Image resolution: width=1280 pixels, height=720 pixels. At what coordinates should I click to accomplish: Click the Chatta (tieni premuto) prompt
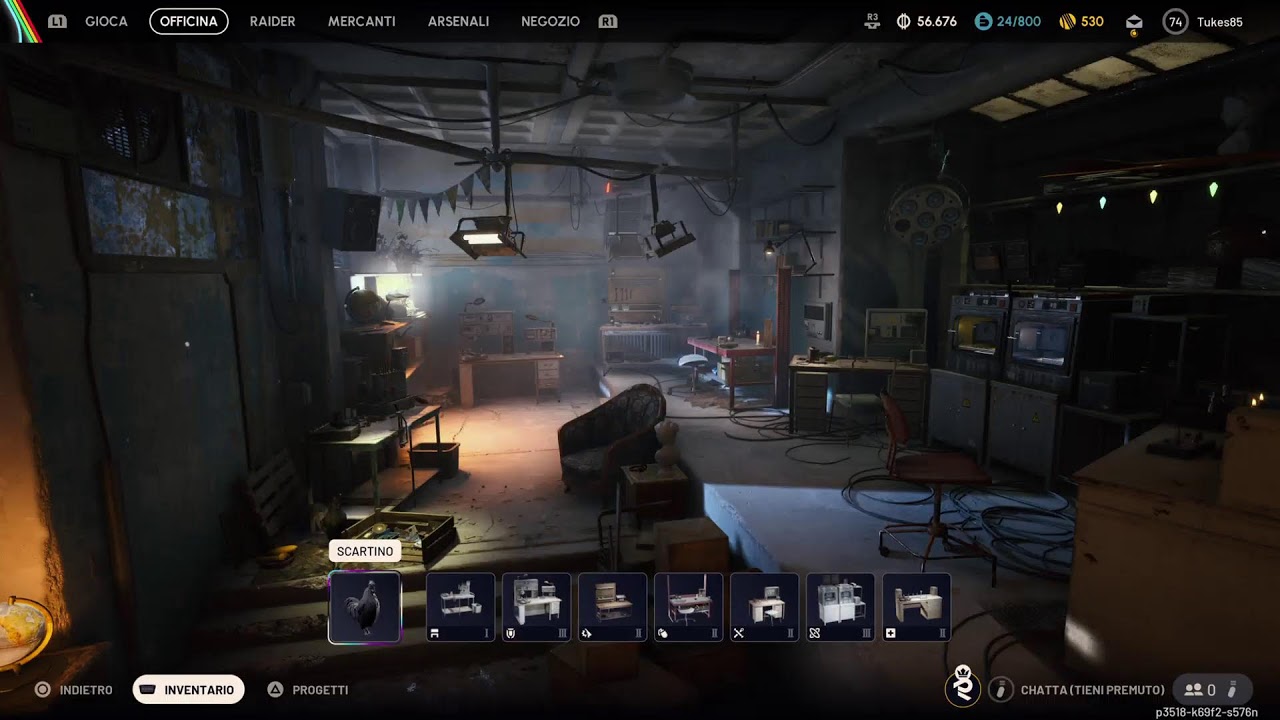1092,690
